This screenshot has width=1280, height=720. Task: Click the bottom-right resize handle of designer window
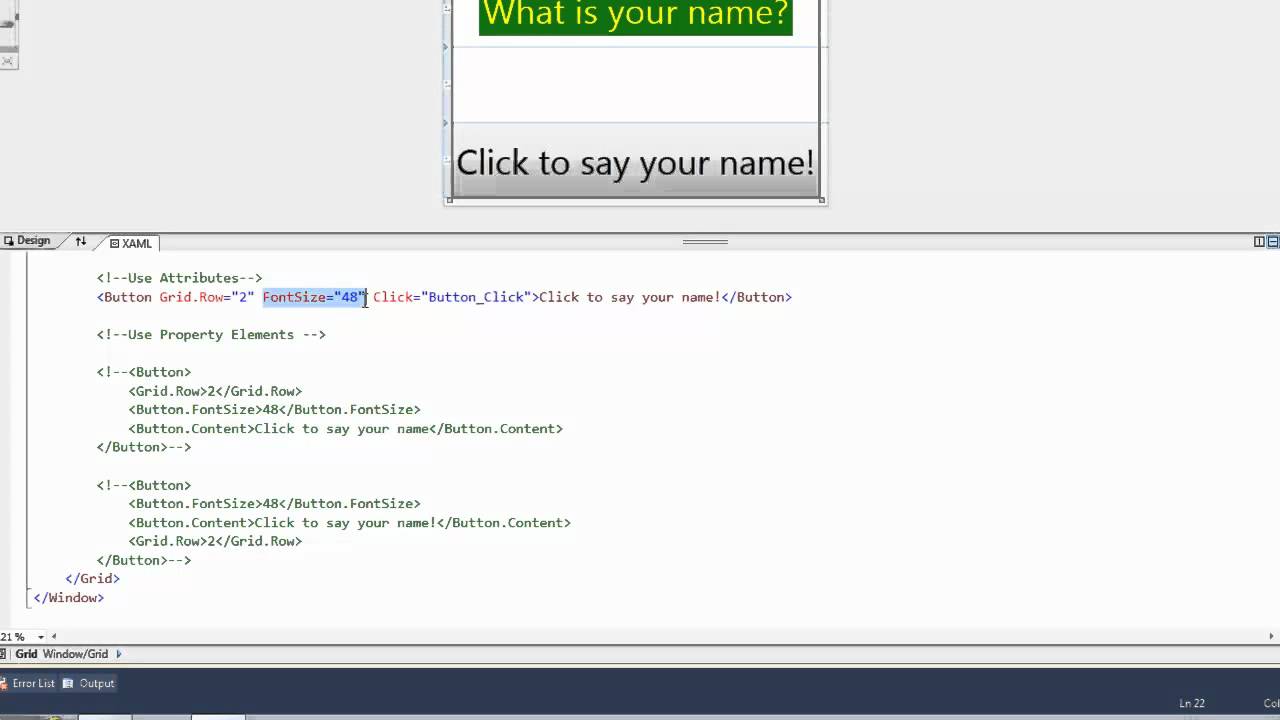(822, 200)
